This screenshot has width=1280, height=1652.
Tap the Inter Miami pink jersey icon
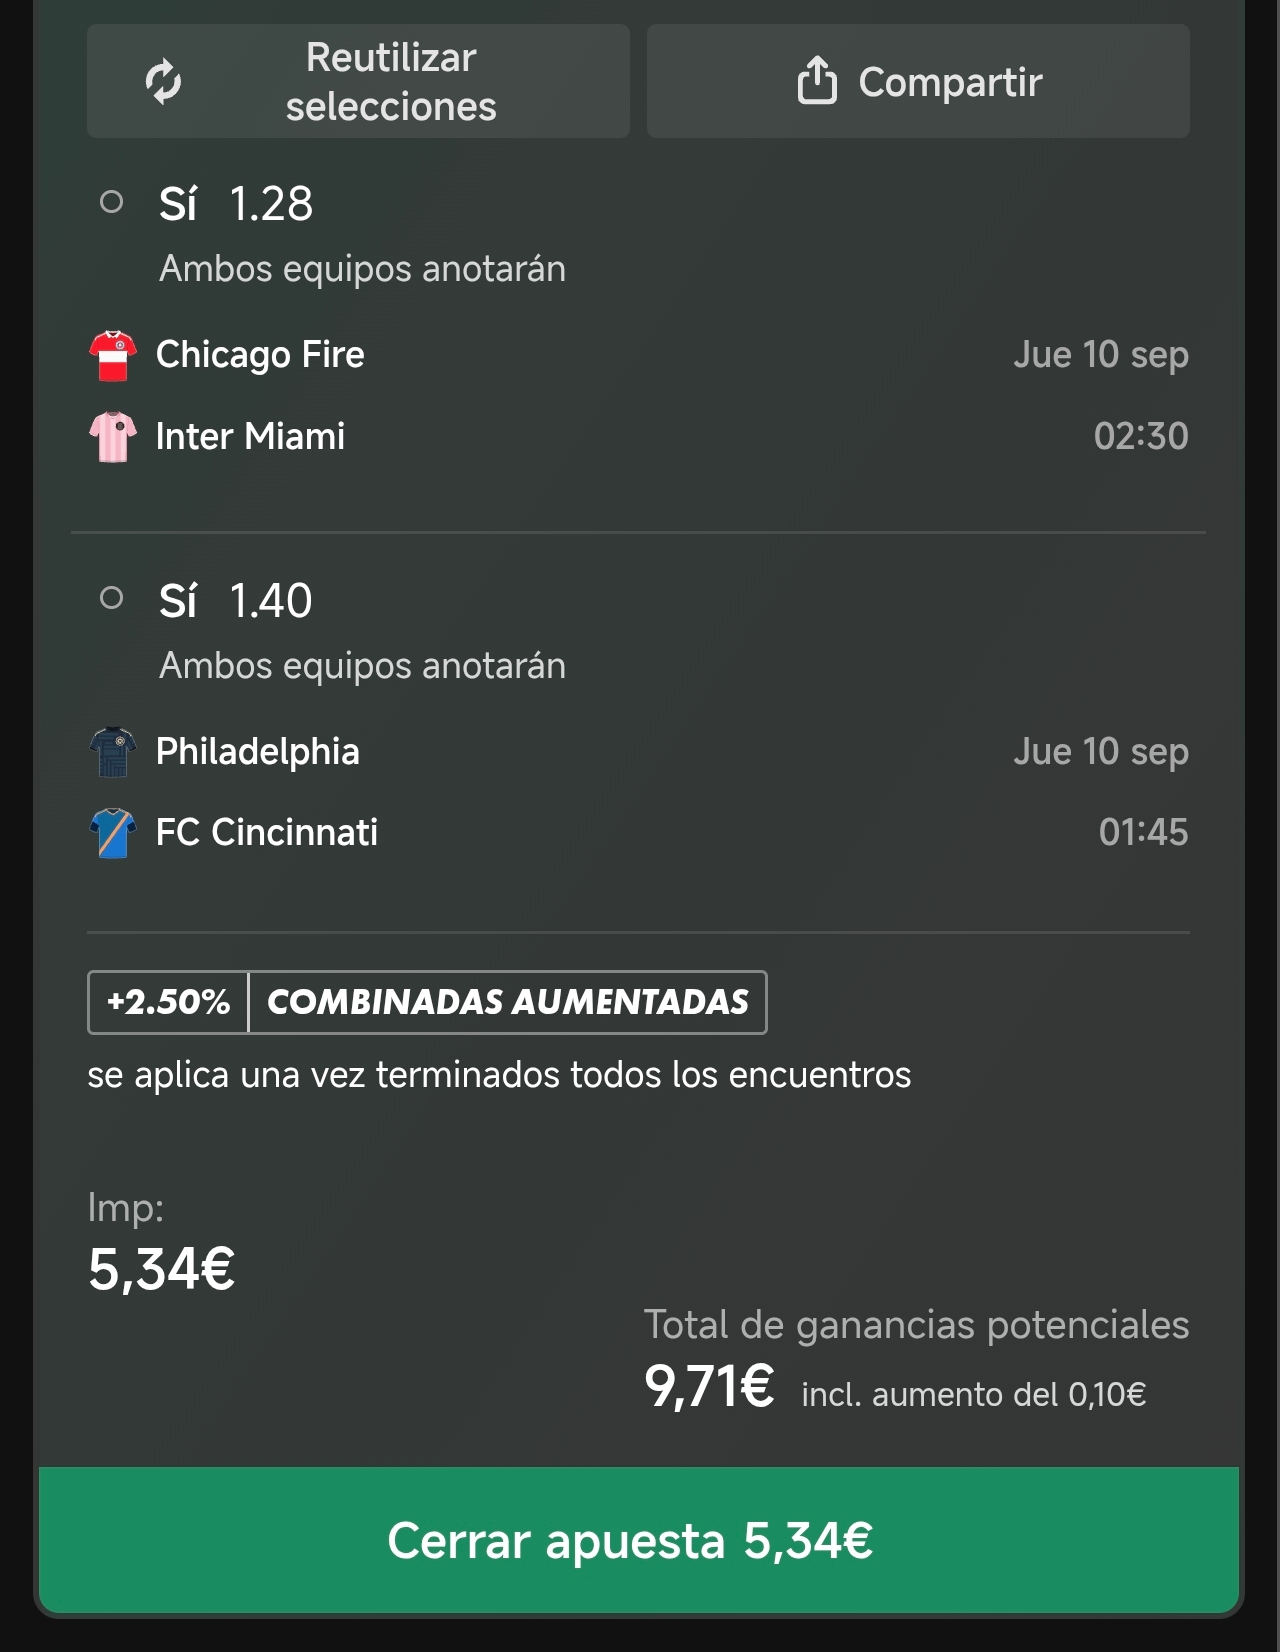(113, 437)
